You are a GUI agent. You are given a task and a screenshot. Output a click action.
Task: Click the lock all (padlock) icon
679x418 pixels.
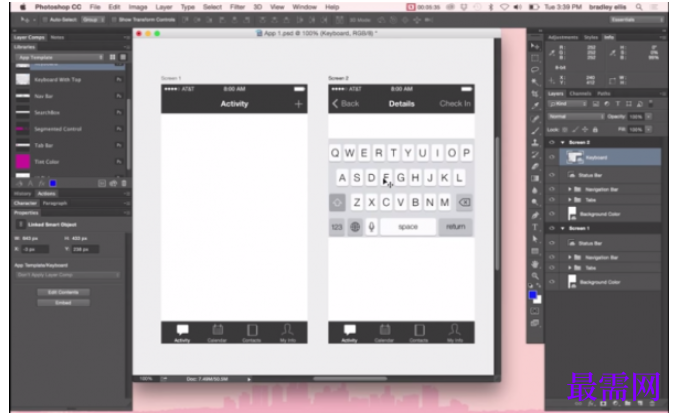[595, 130]
